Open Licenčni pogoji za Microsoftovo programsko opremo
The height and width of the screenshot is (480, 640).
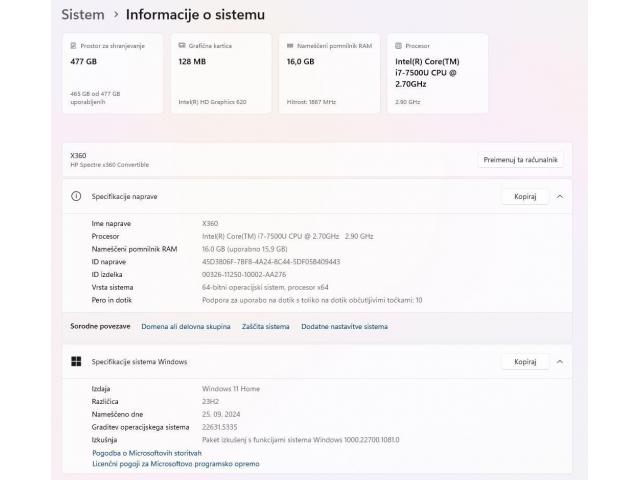tap(176, 464)
